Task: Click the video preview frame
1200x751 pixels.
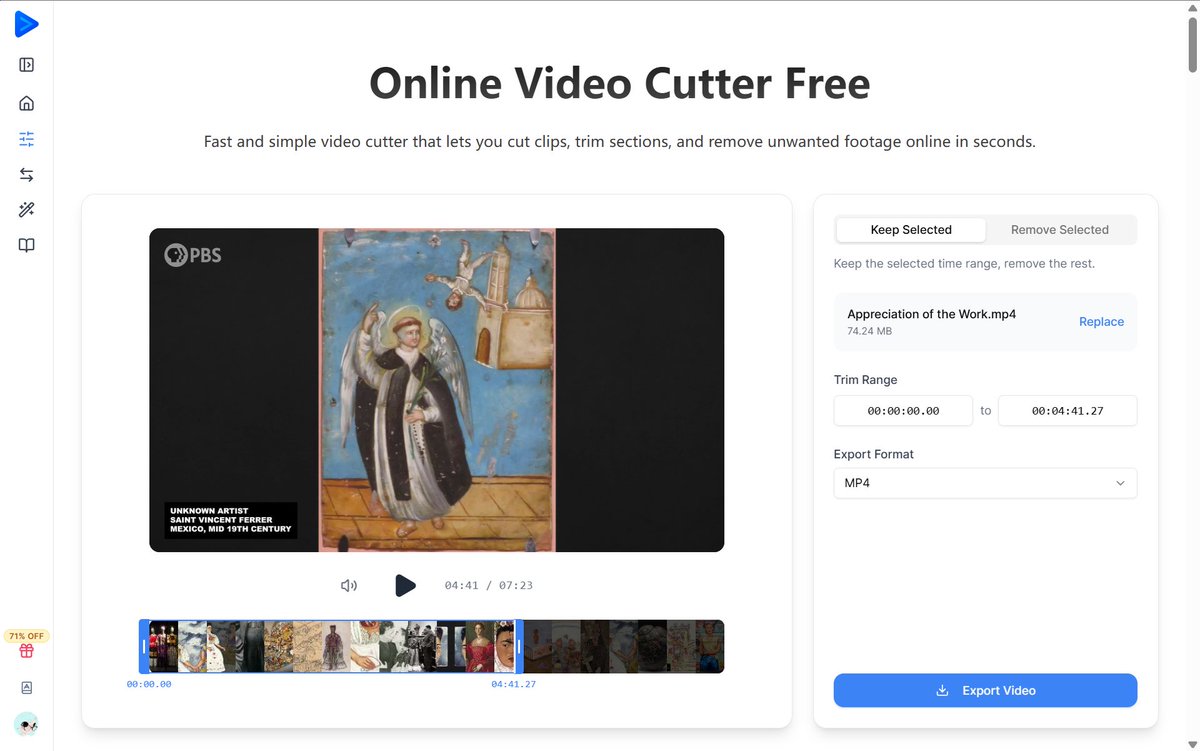Action: click(x=436, y=390)
